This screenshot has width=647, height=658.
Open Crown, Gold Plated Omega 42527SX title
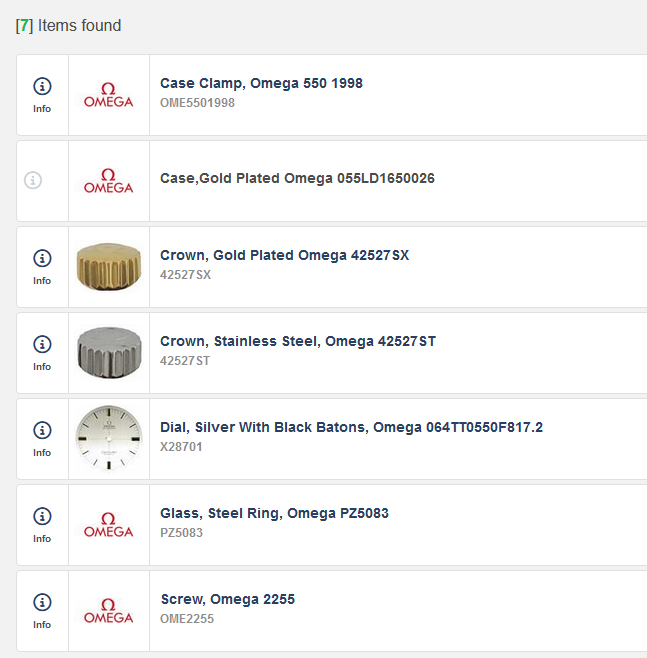tap(284, 256)
